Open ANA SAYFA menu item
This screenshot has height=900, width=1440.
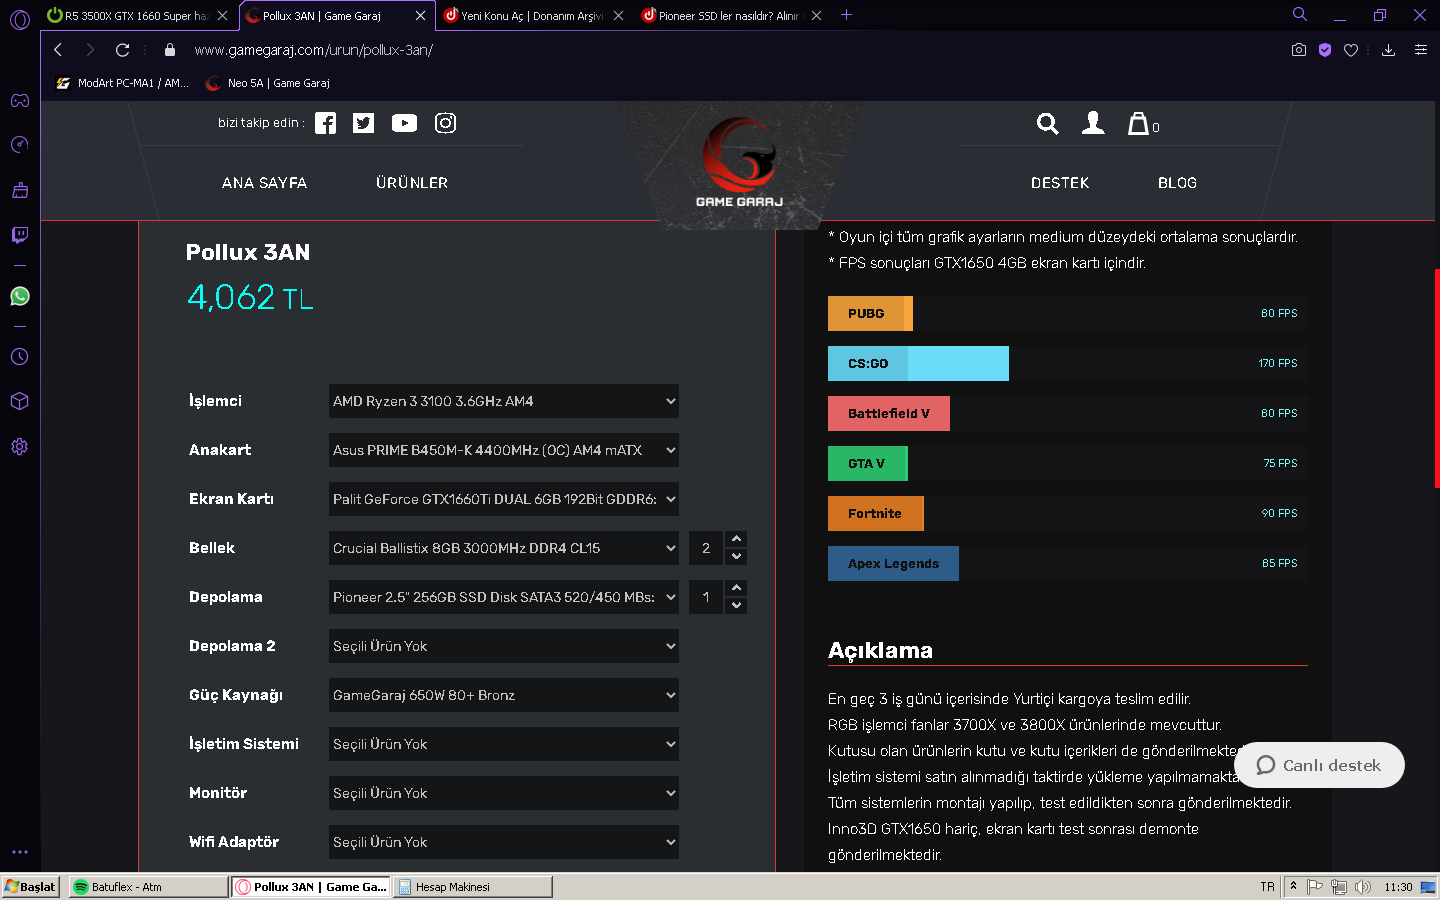[x=265, y=183]
